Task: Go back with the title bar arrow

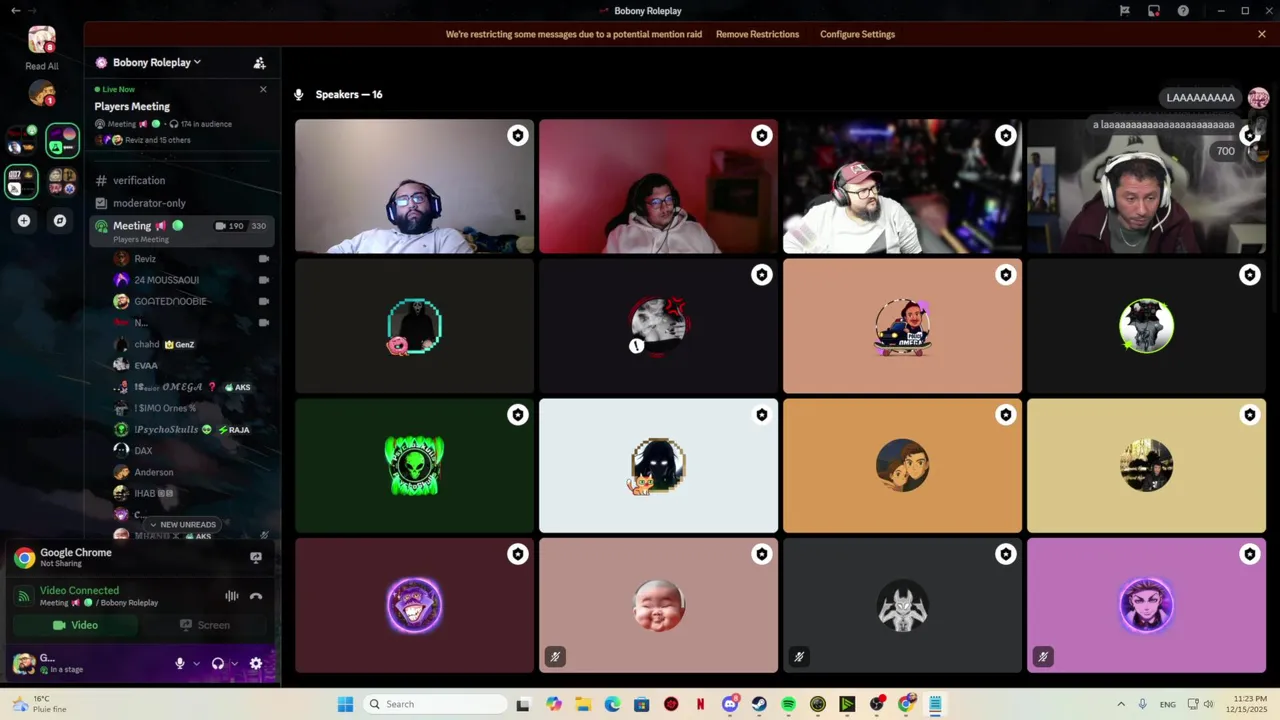Action: click(15, 11)
